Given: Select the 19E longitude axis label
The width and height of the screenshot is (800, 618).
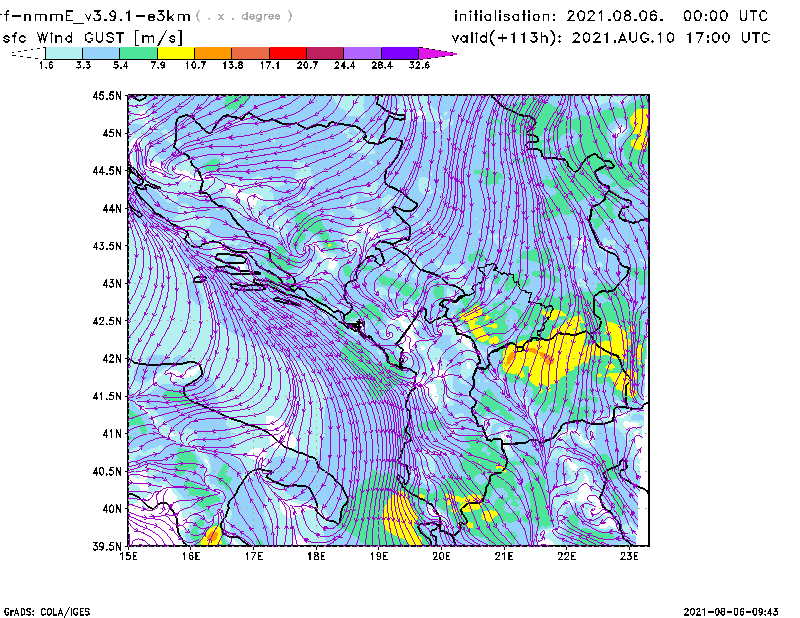Looking at the screenshot, I should [380, 557].
